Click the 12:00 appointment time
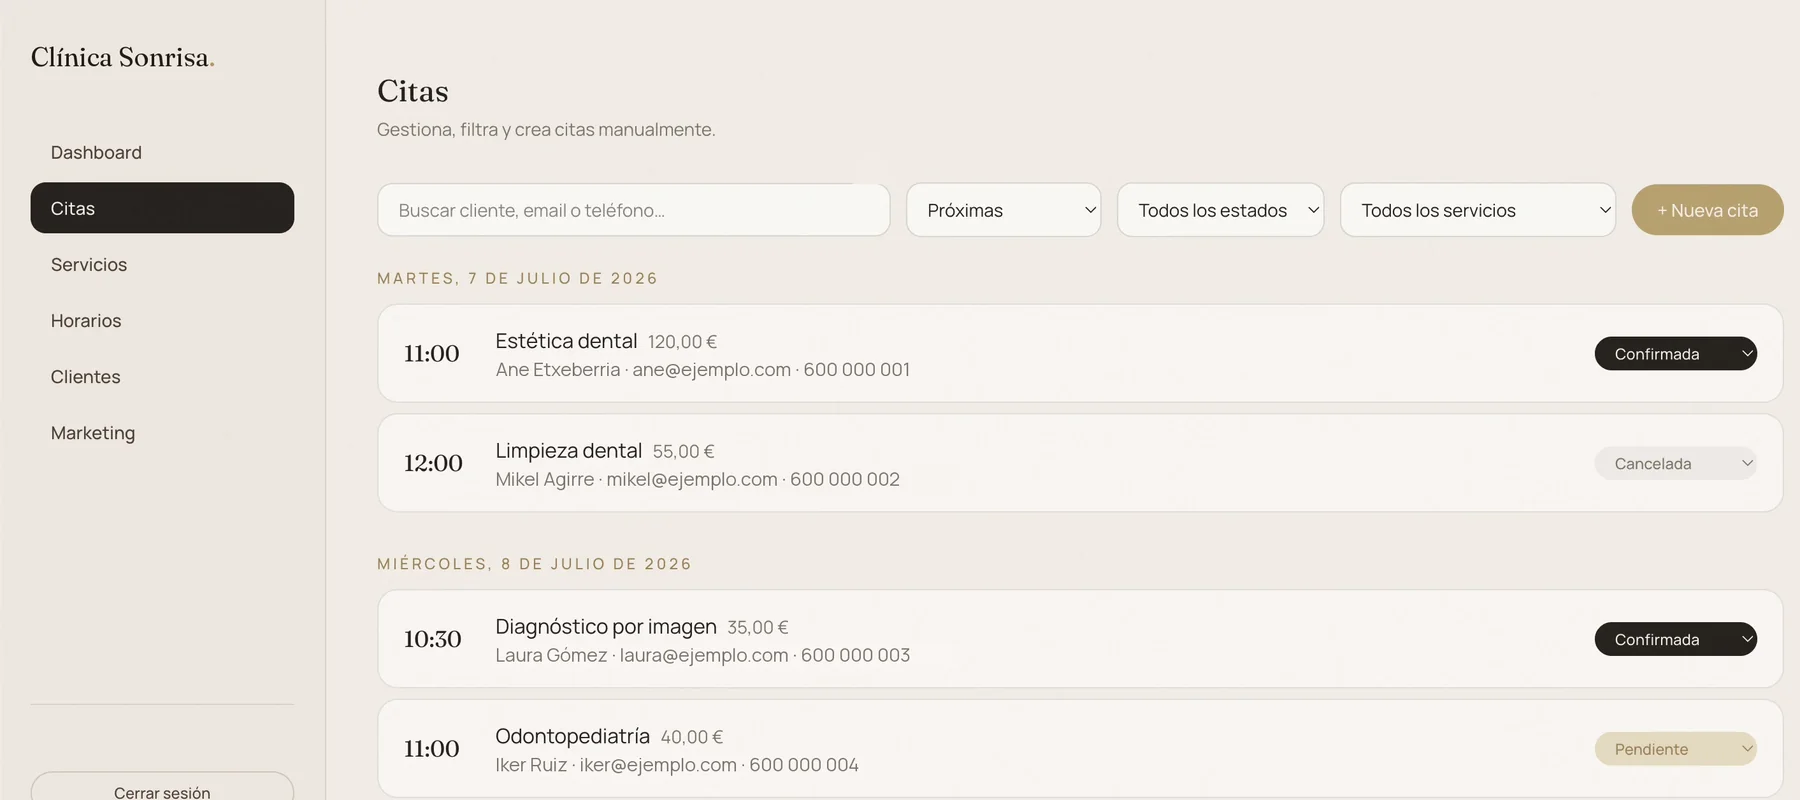The image size is (1800, 800). click(433, 463)
